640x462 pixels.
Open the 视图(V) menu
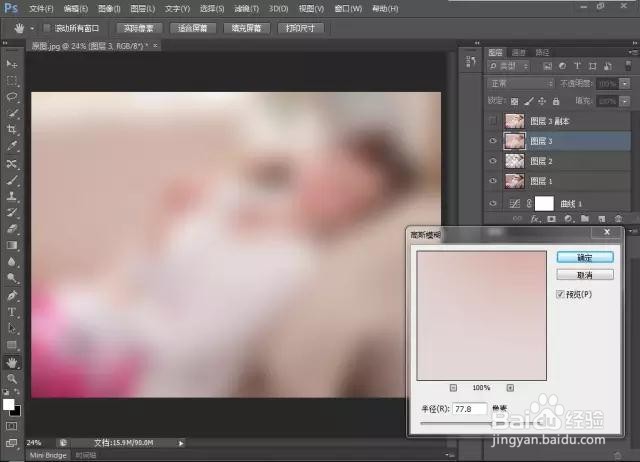(311, 8)
